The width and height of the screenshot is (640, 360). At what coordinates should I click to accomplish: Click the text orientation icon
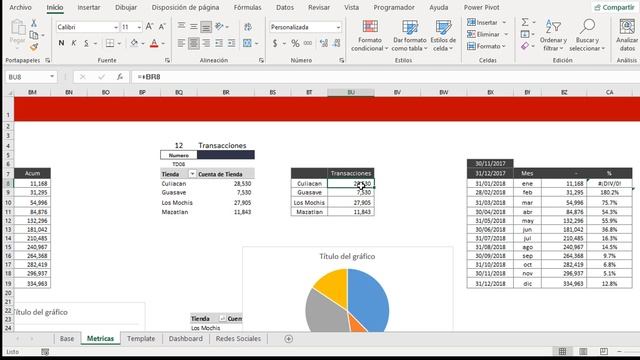click(220, 27)
